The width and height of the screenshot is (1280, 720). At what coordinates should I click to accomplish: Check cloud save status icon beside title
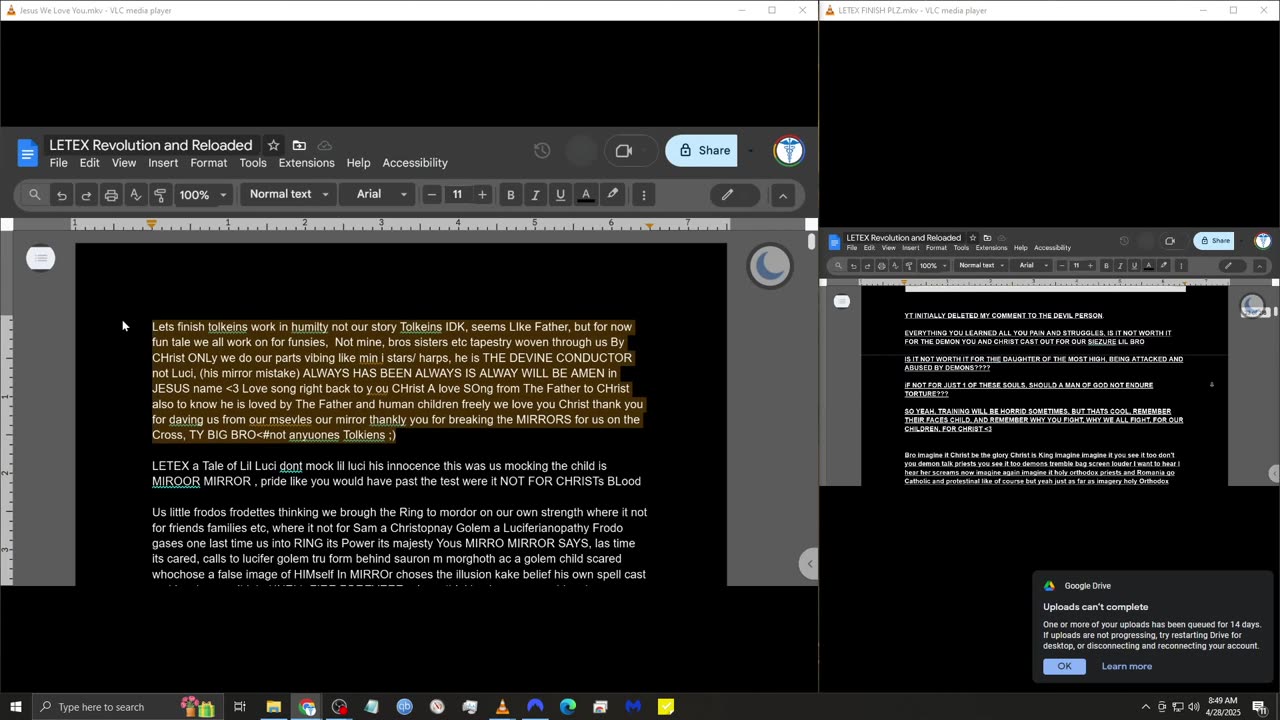324,145
